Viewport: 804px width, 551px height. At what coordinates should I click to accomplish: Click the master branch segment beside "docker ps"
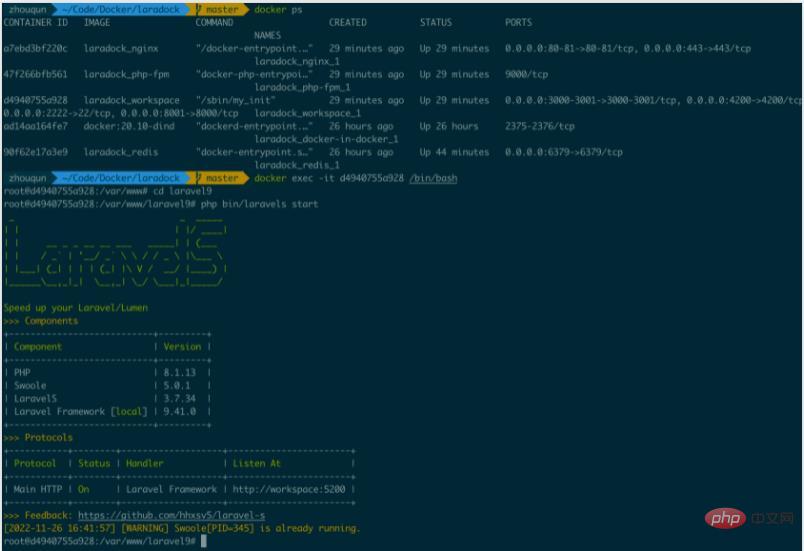[219, 10]
